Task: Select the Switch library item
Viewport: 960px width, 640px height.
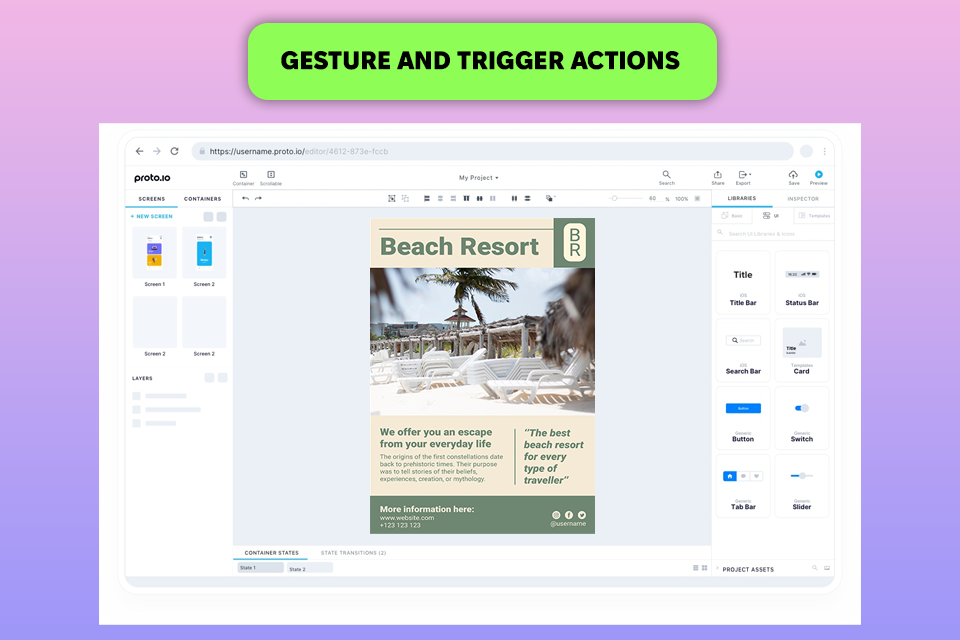Action: pyautogui.click(x=802, y=418)
